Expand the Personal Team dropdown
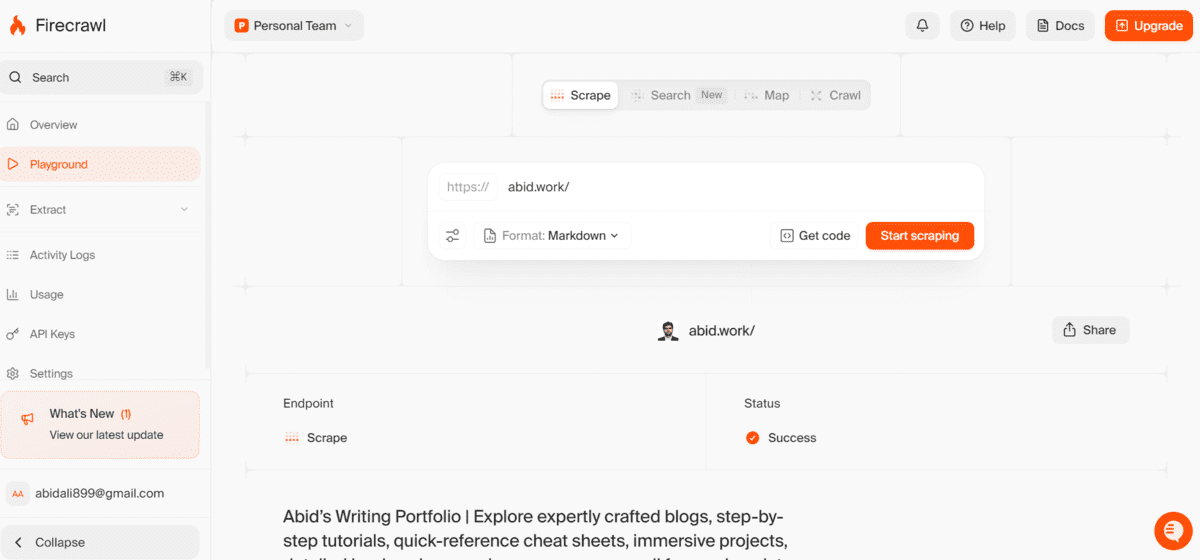1200x560 pixels. coord(294,26)
